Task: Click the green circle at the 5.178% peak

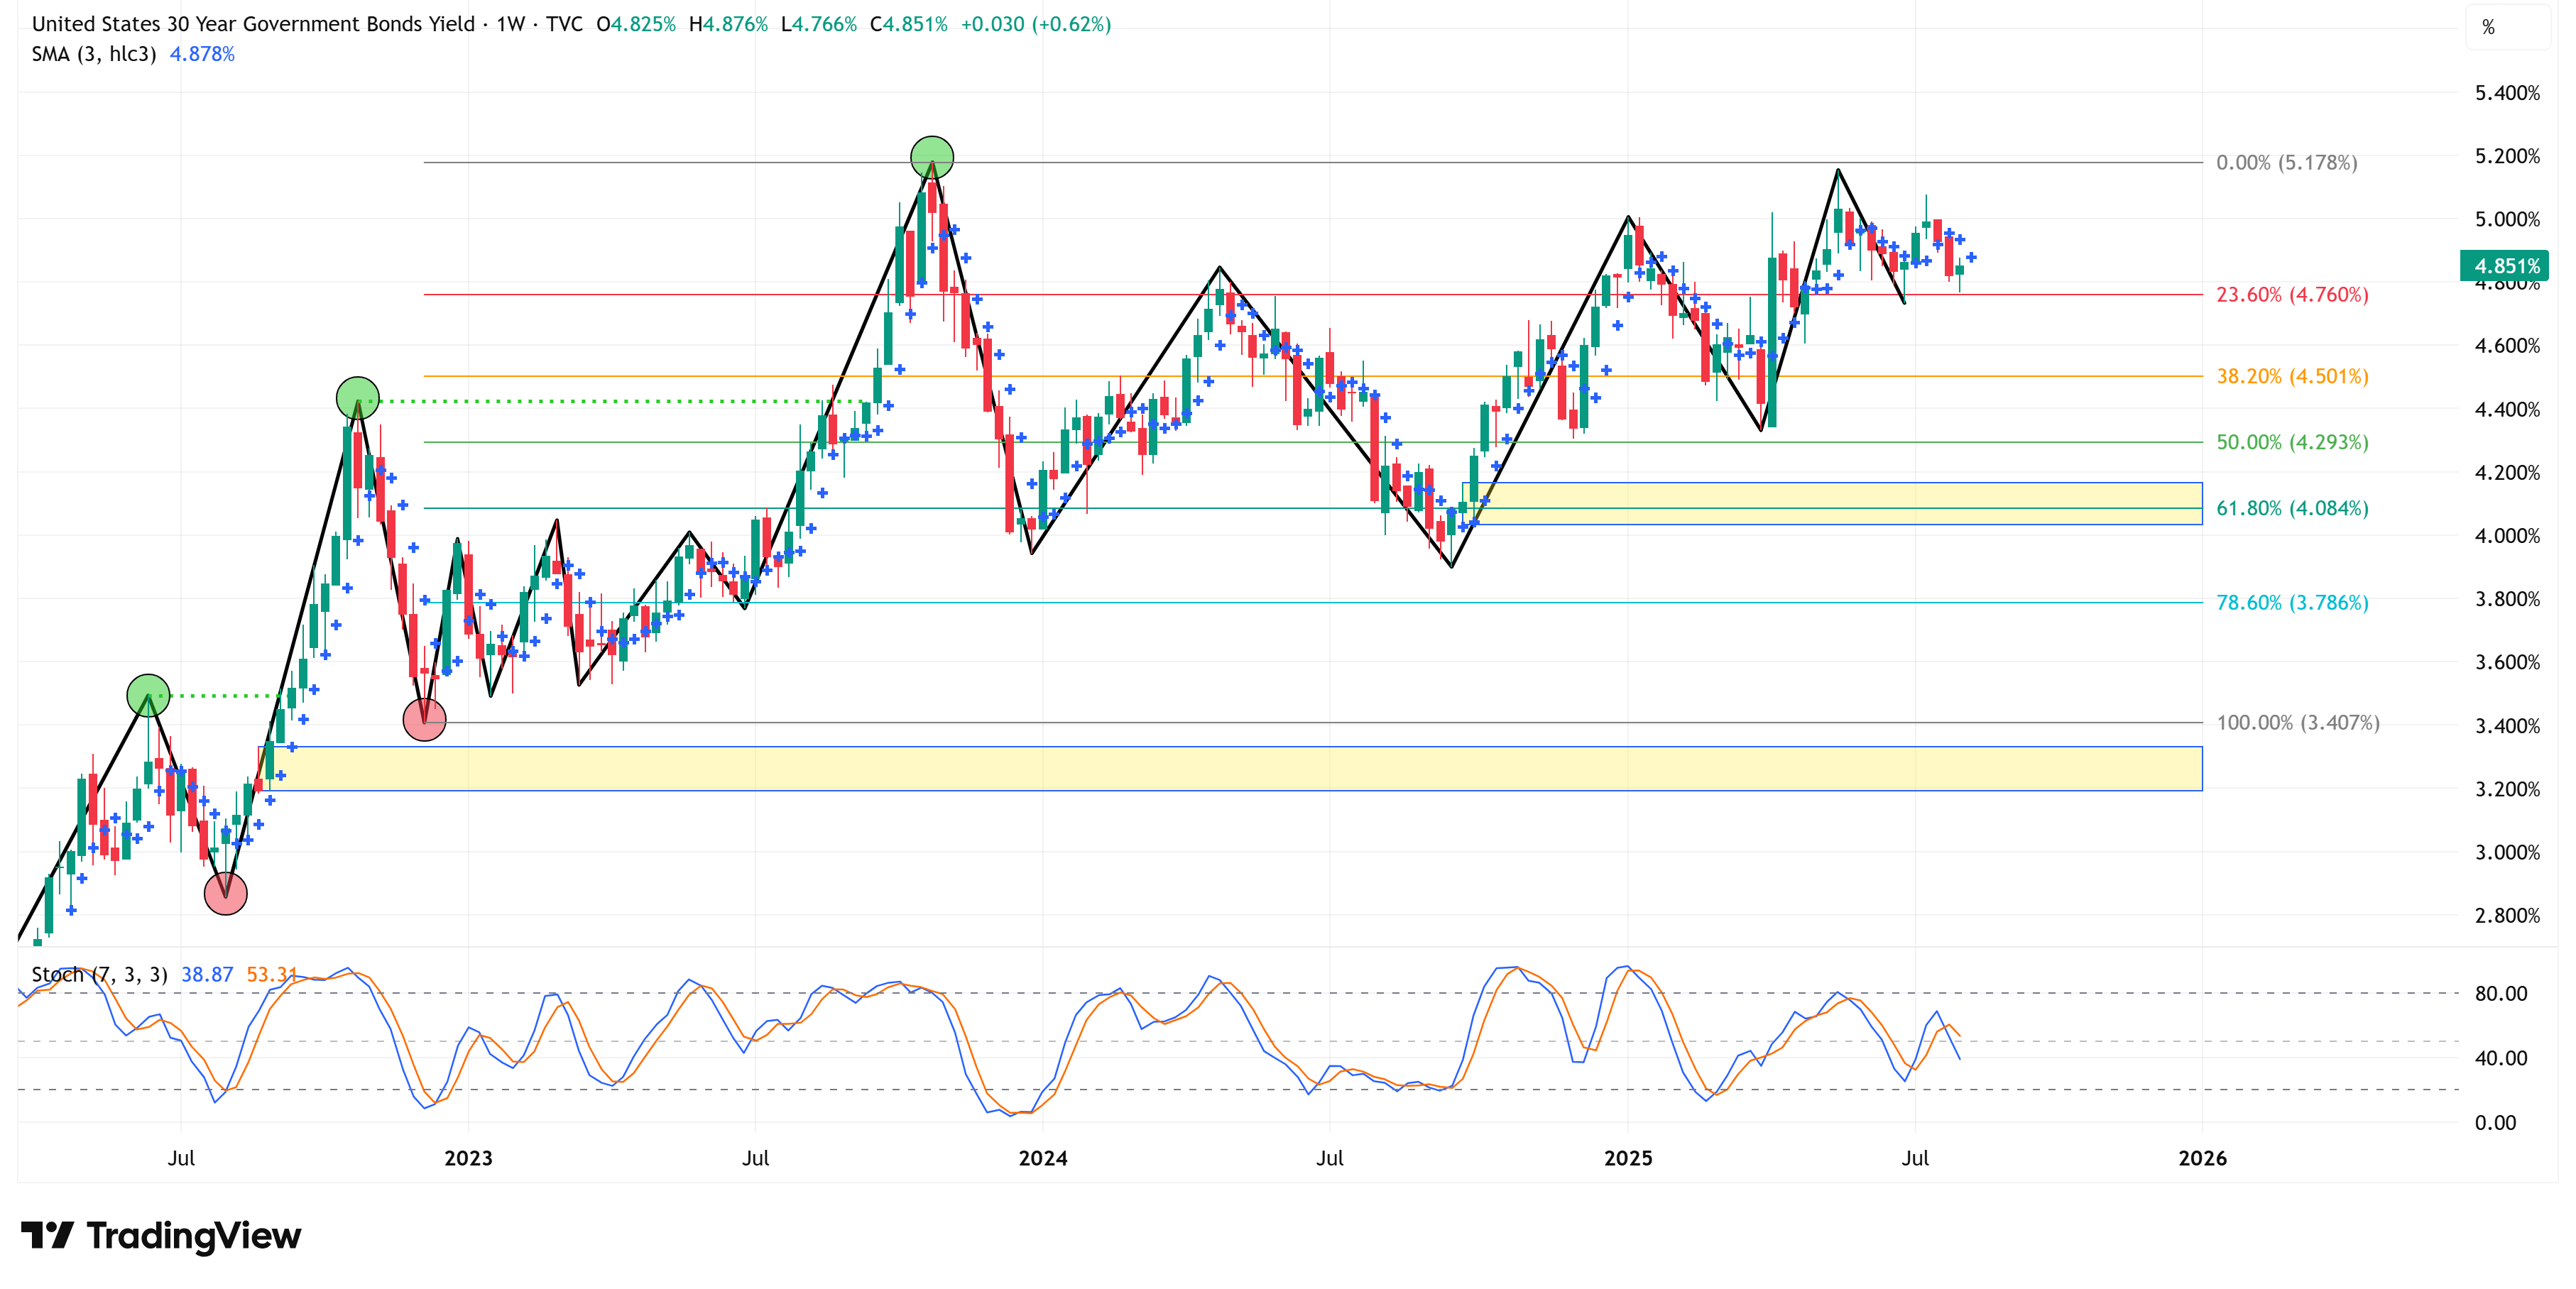Action: [932, 157]
